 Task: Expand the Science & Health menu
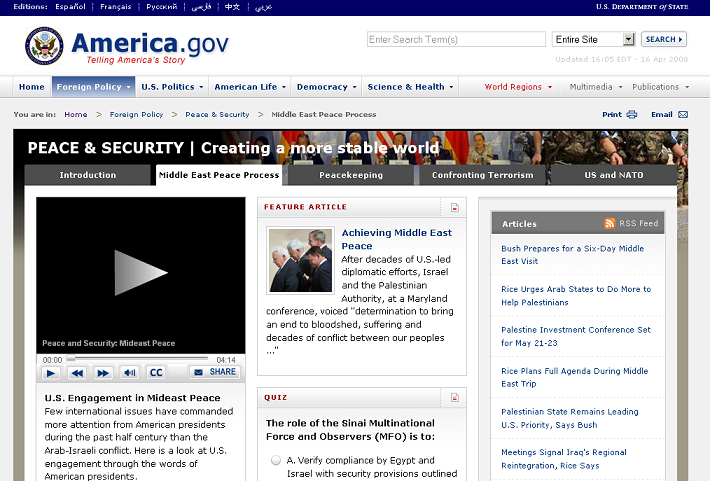410,87
